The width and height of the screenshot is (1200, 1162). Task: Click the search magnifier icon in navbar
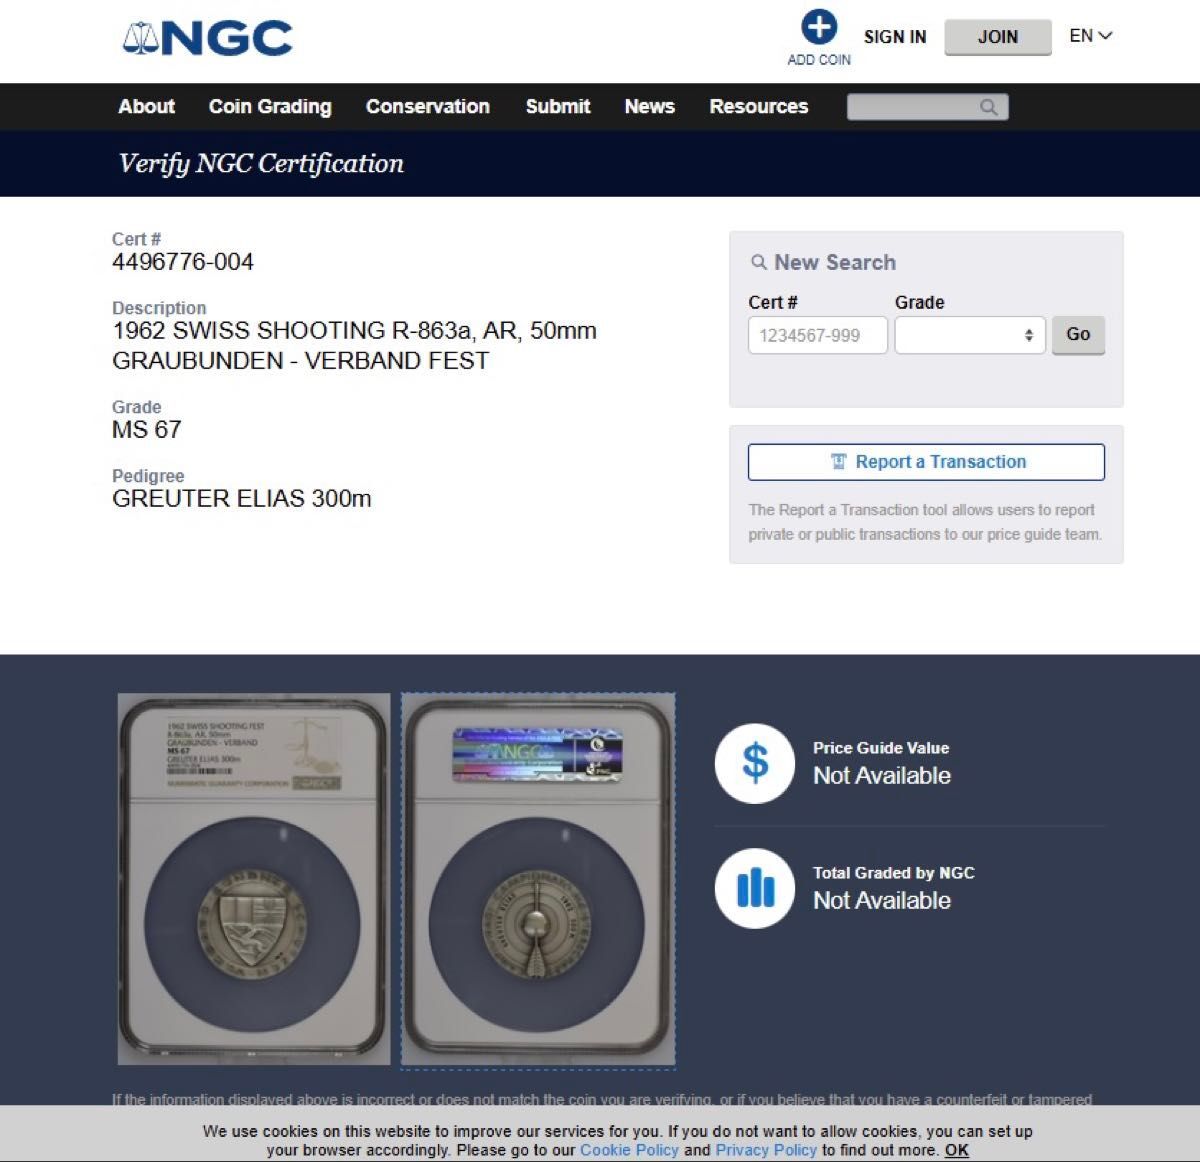988,107
